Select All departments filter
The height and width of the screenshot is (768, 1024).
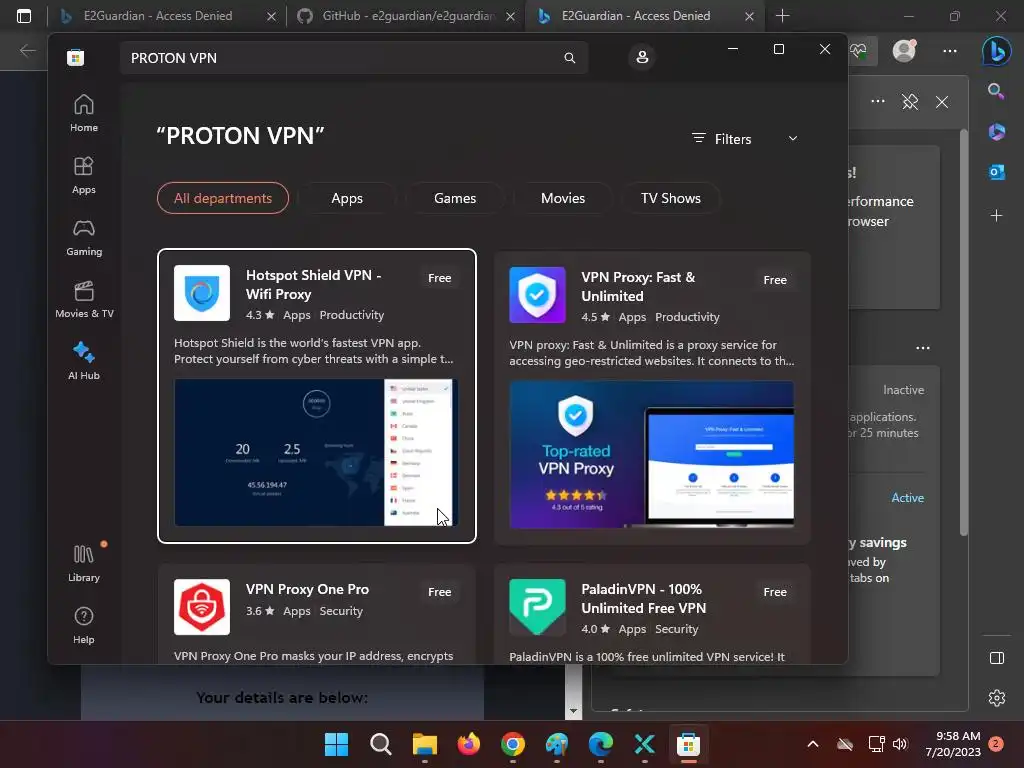point(223,198)
